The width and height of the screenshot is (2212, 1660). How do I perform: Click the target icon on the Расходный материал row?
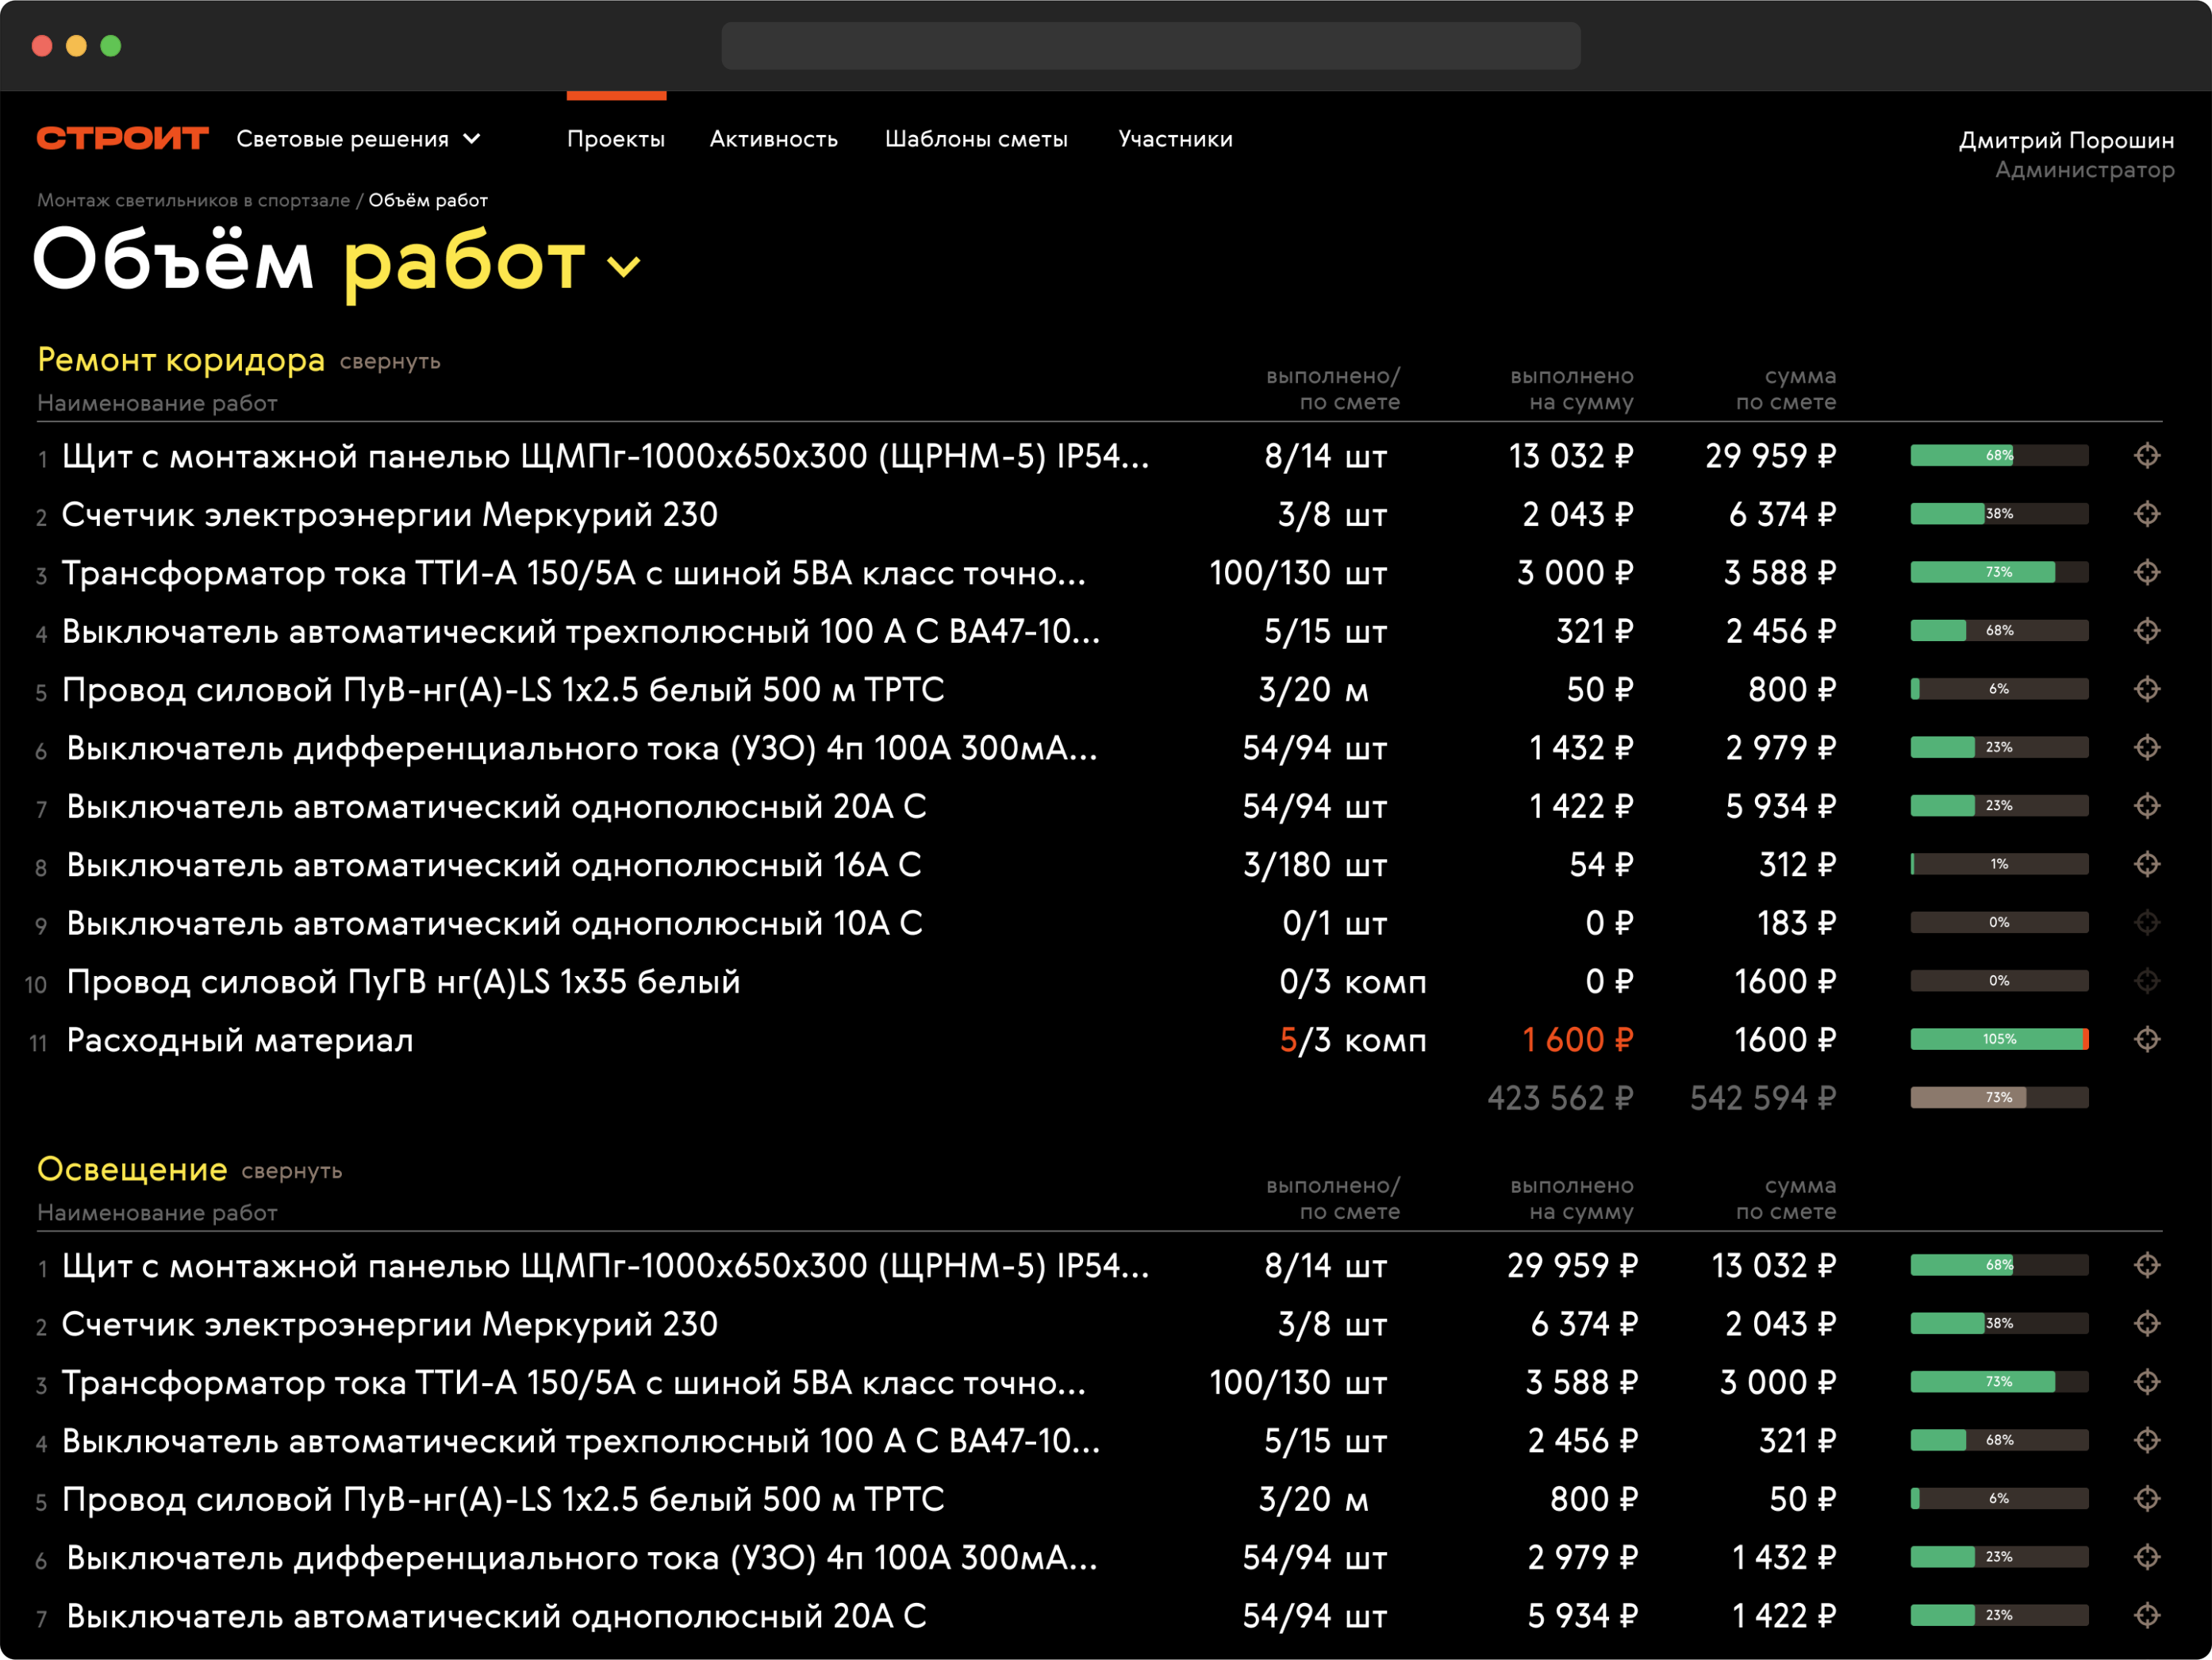click(x=2146, y=1039)
